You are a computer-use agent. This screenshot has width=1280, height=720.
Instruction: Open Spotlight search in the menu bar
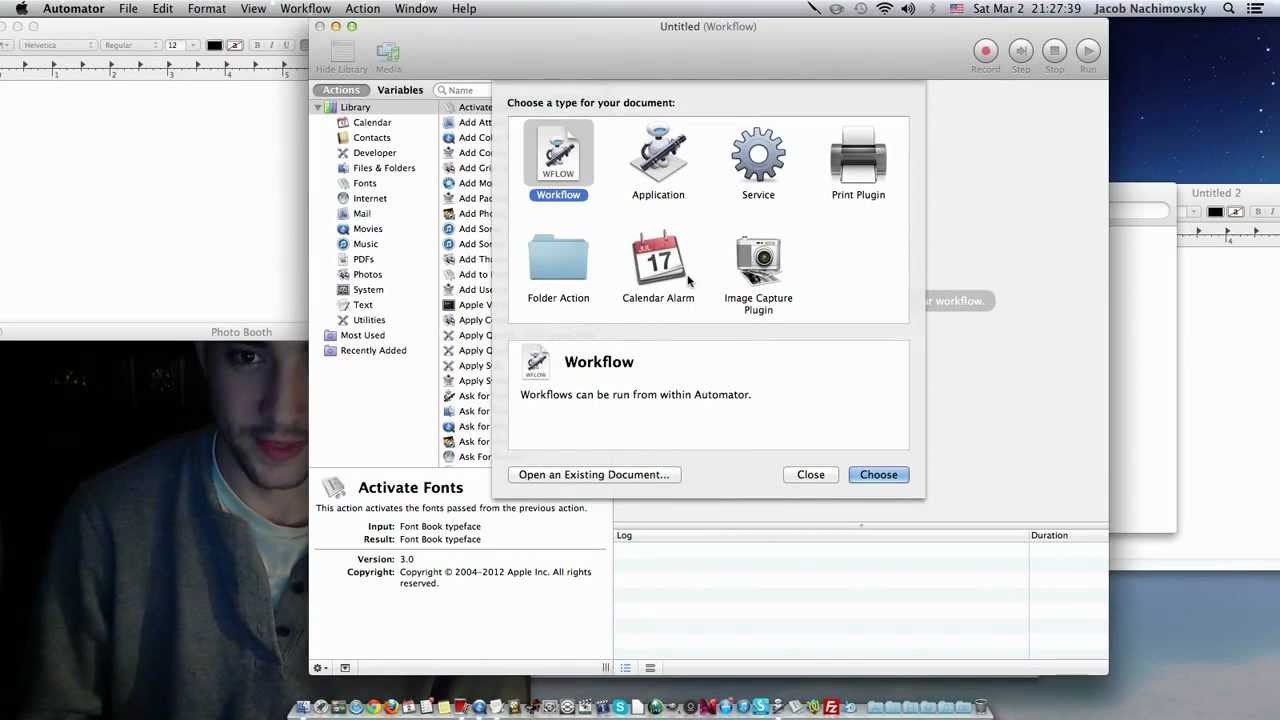point(1229,8)
